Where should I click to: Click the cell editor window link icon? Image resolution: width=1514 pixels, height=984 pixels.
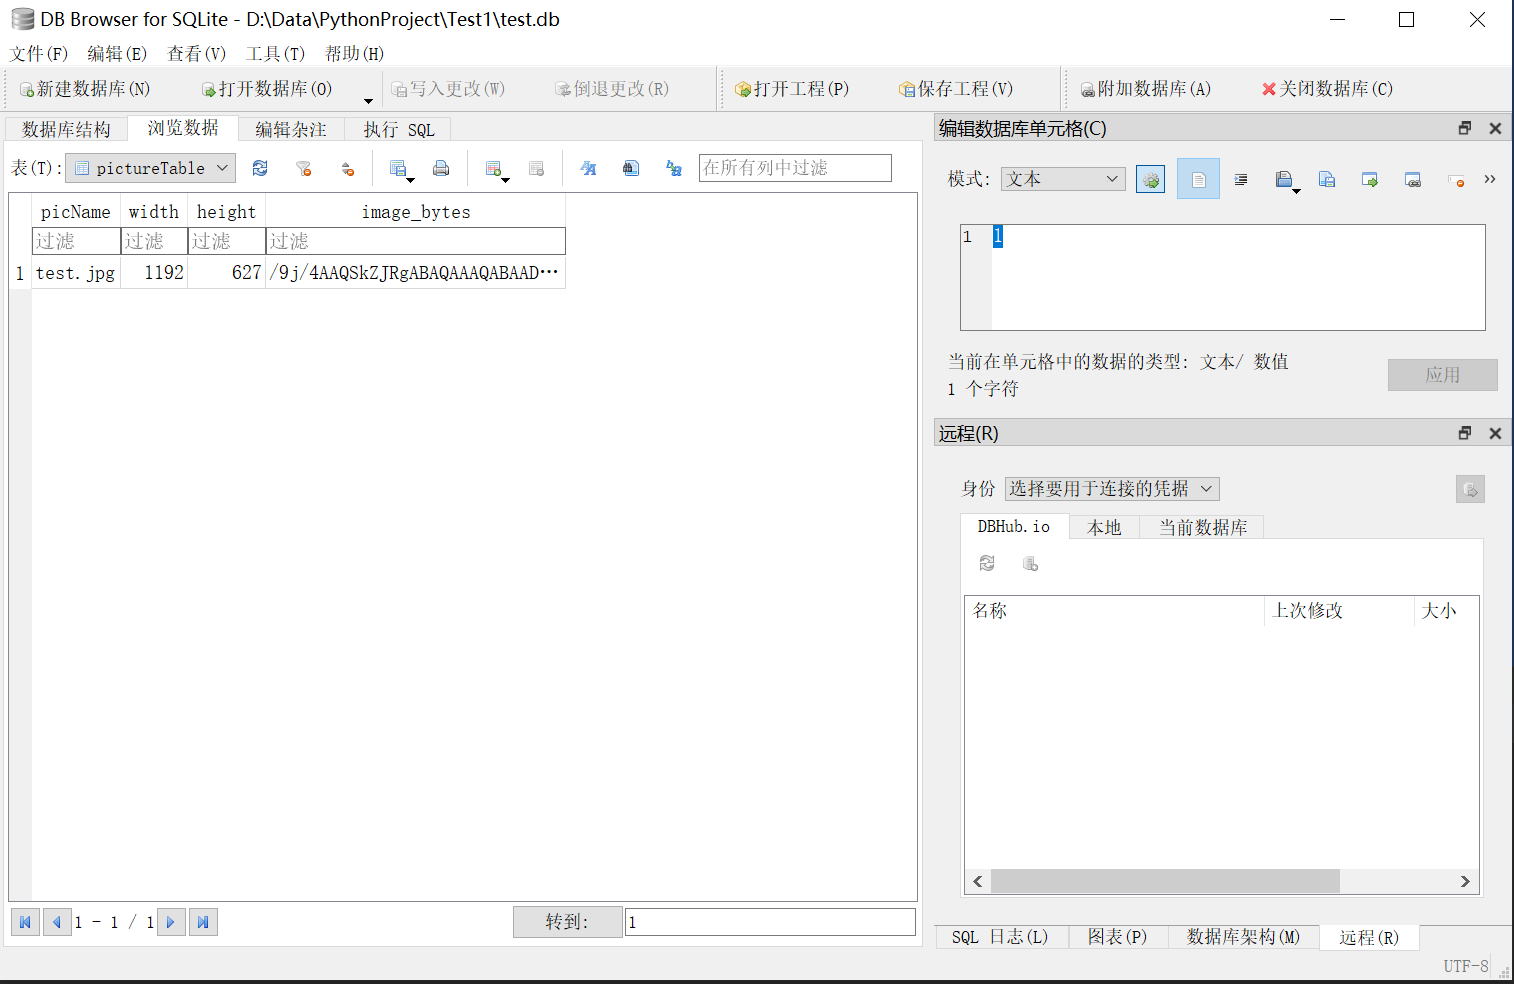[1413, 179]
